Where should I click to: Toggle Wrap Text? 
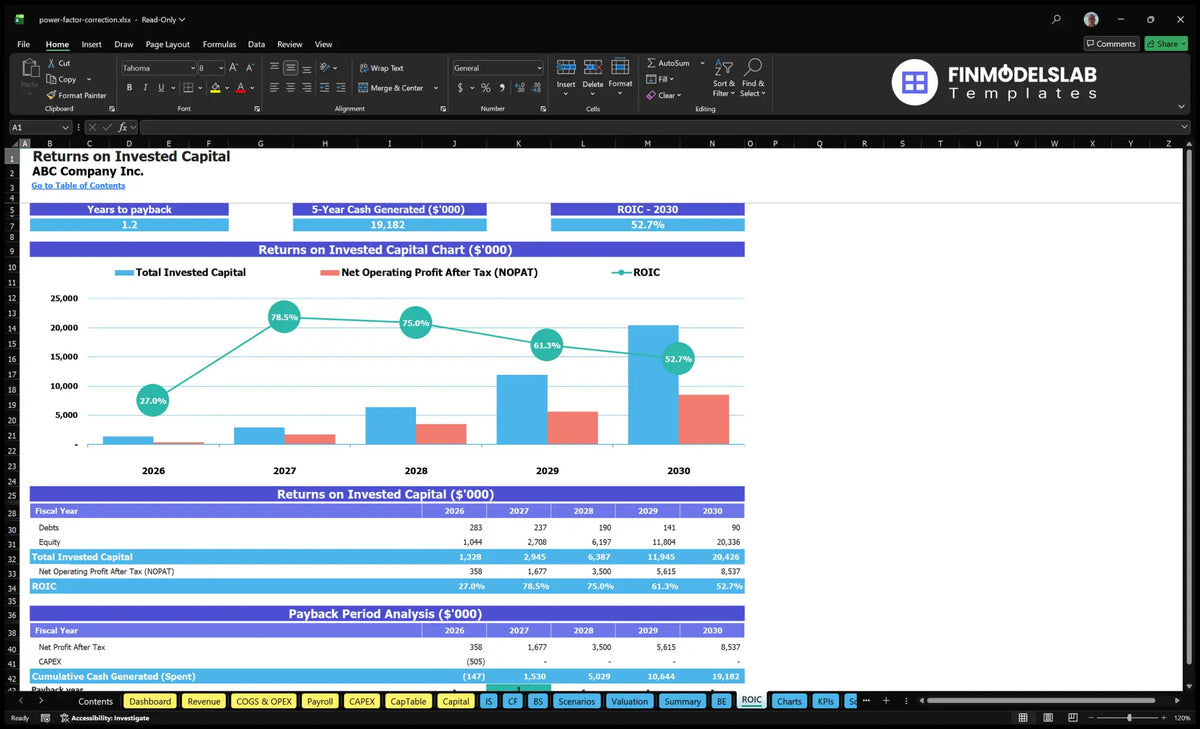[x=381, y=68]
